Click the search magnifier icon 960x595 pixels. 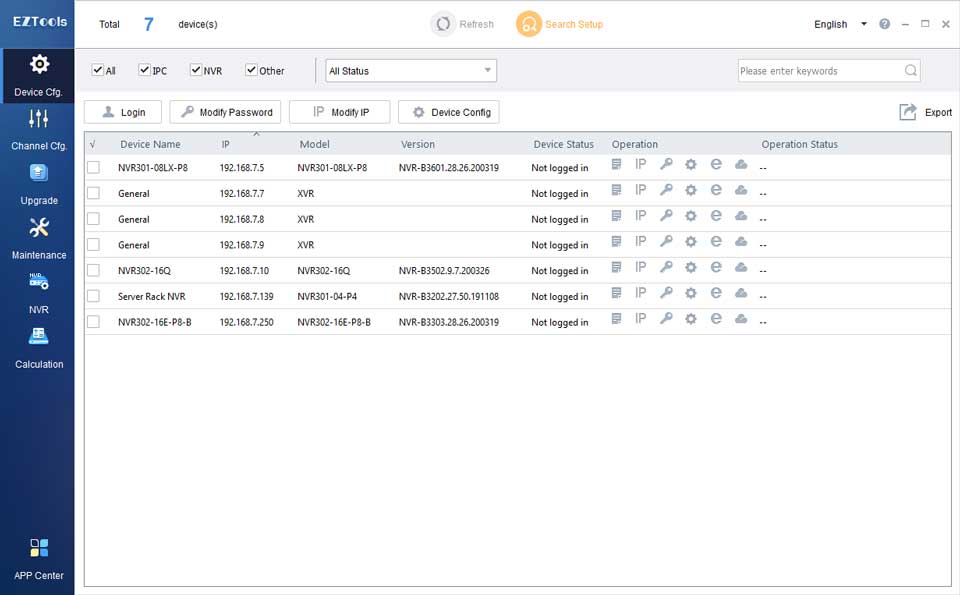coord(910,71)
